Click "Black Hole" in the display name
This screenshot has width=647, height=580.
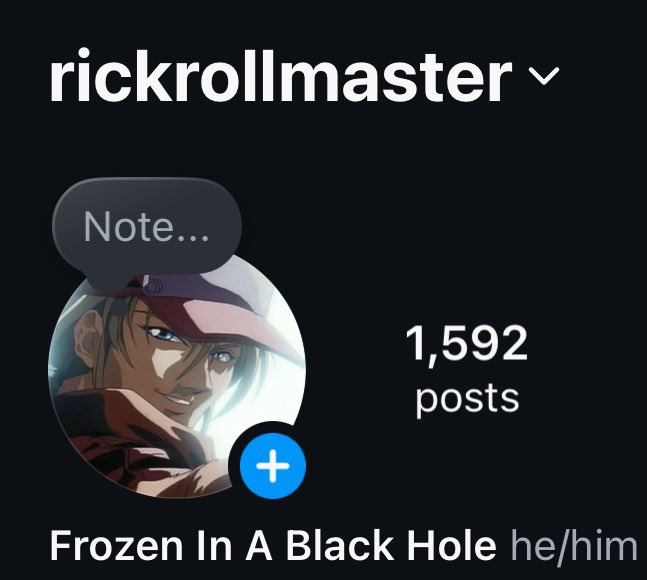click(391, 545)
